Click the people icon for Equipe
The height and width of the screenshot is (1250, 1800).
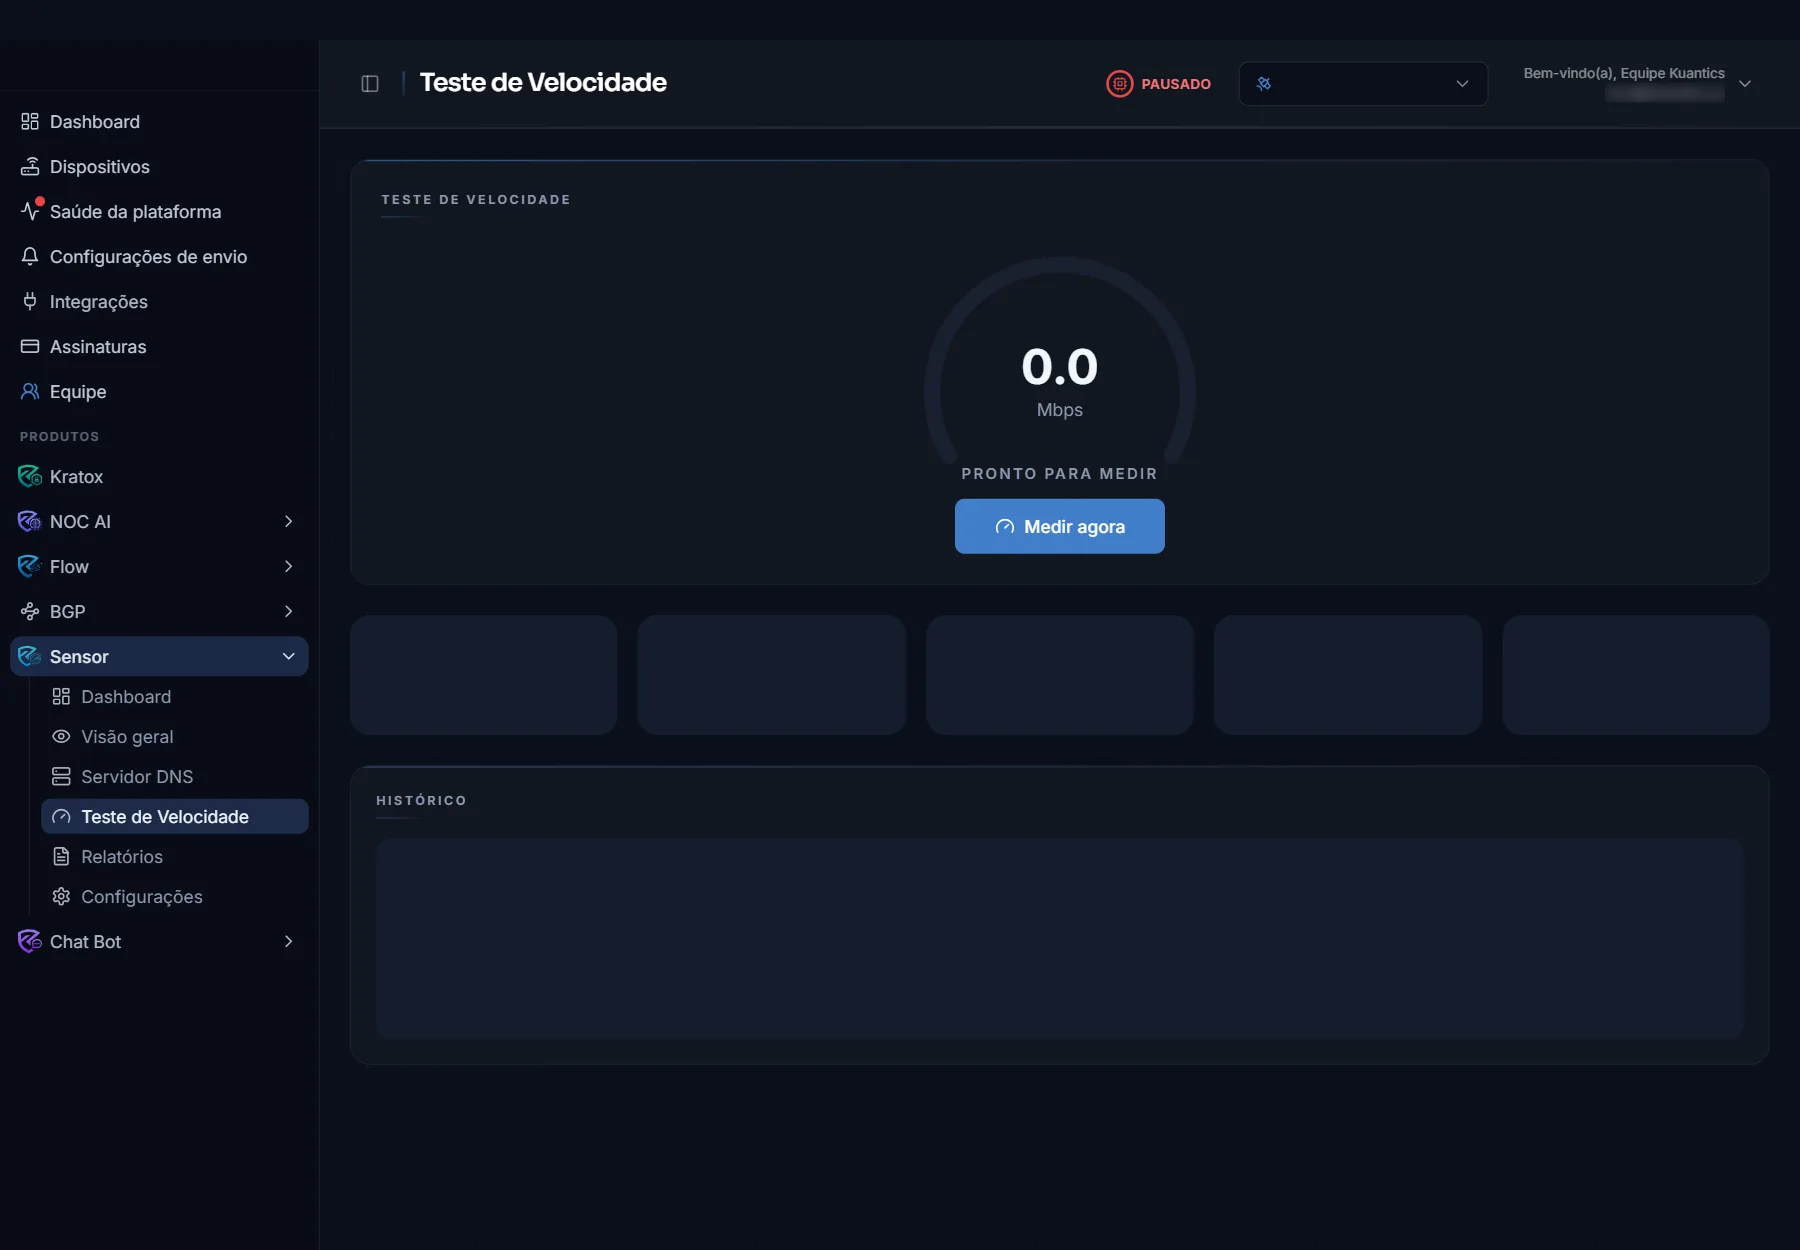click(30, 391)
